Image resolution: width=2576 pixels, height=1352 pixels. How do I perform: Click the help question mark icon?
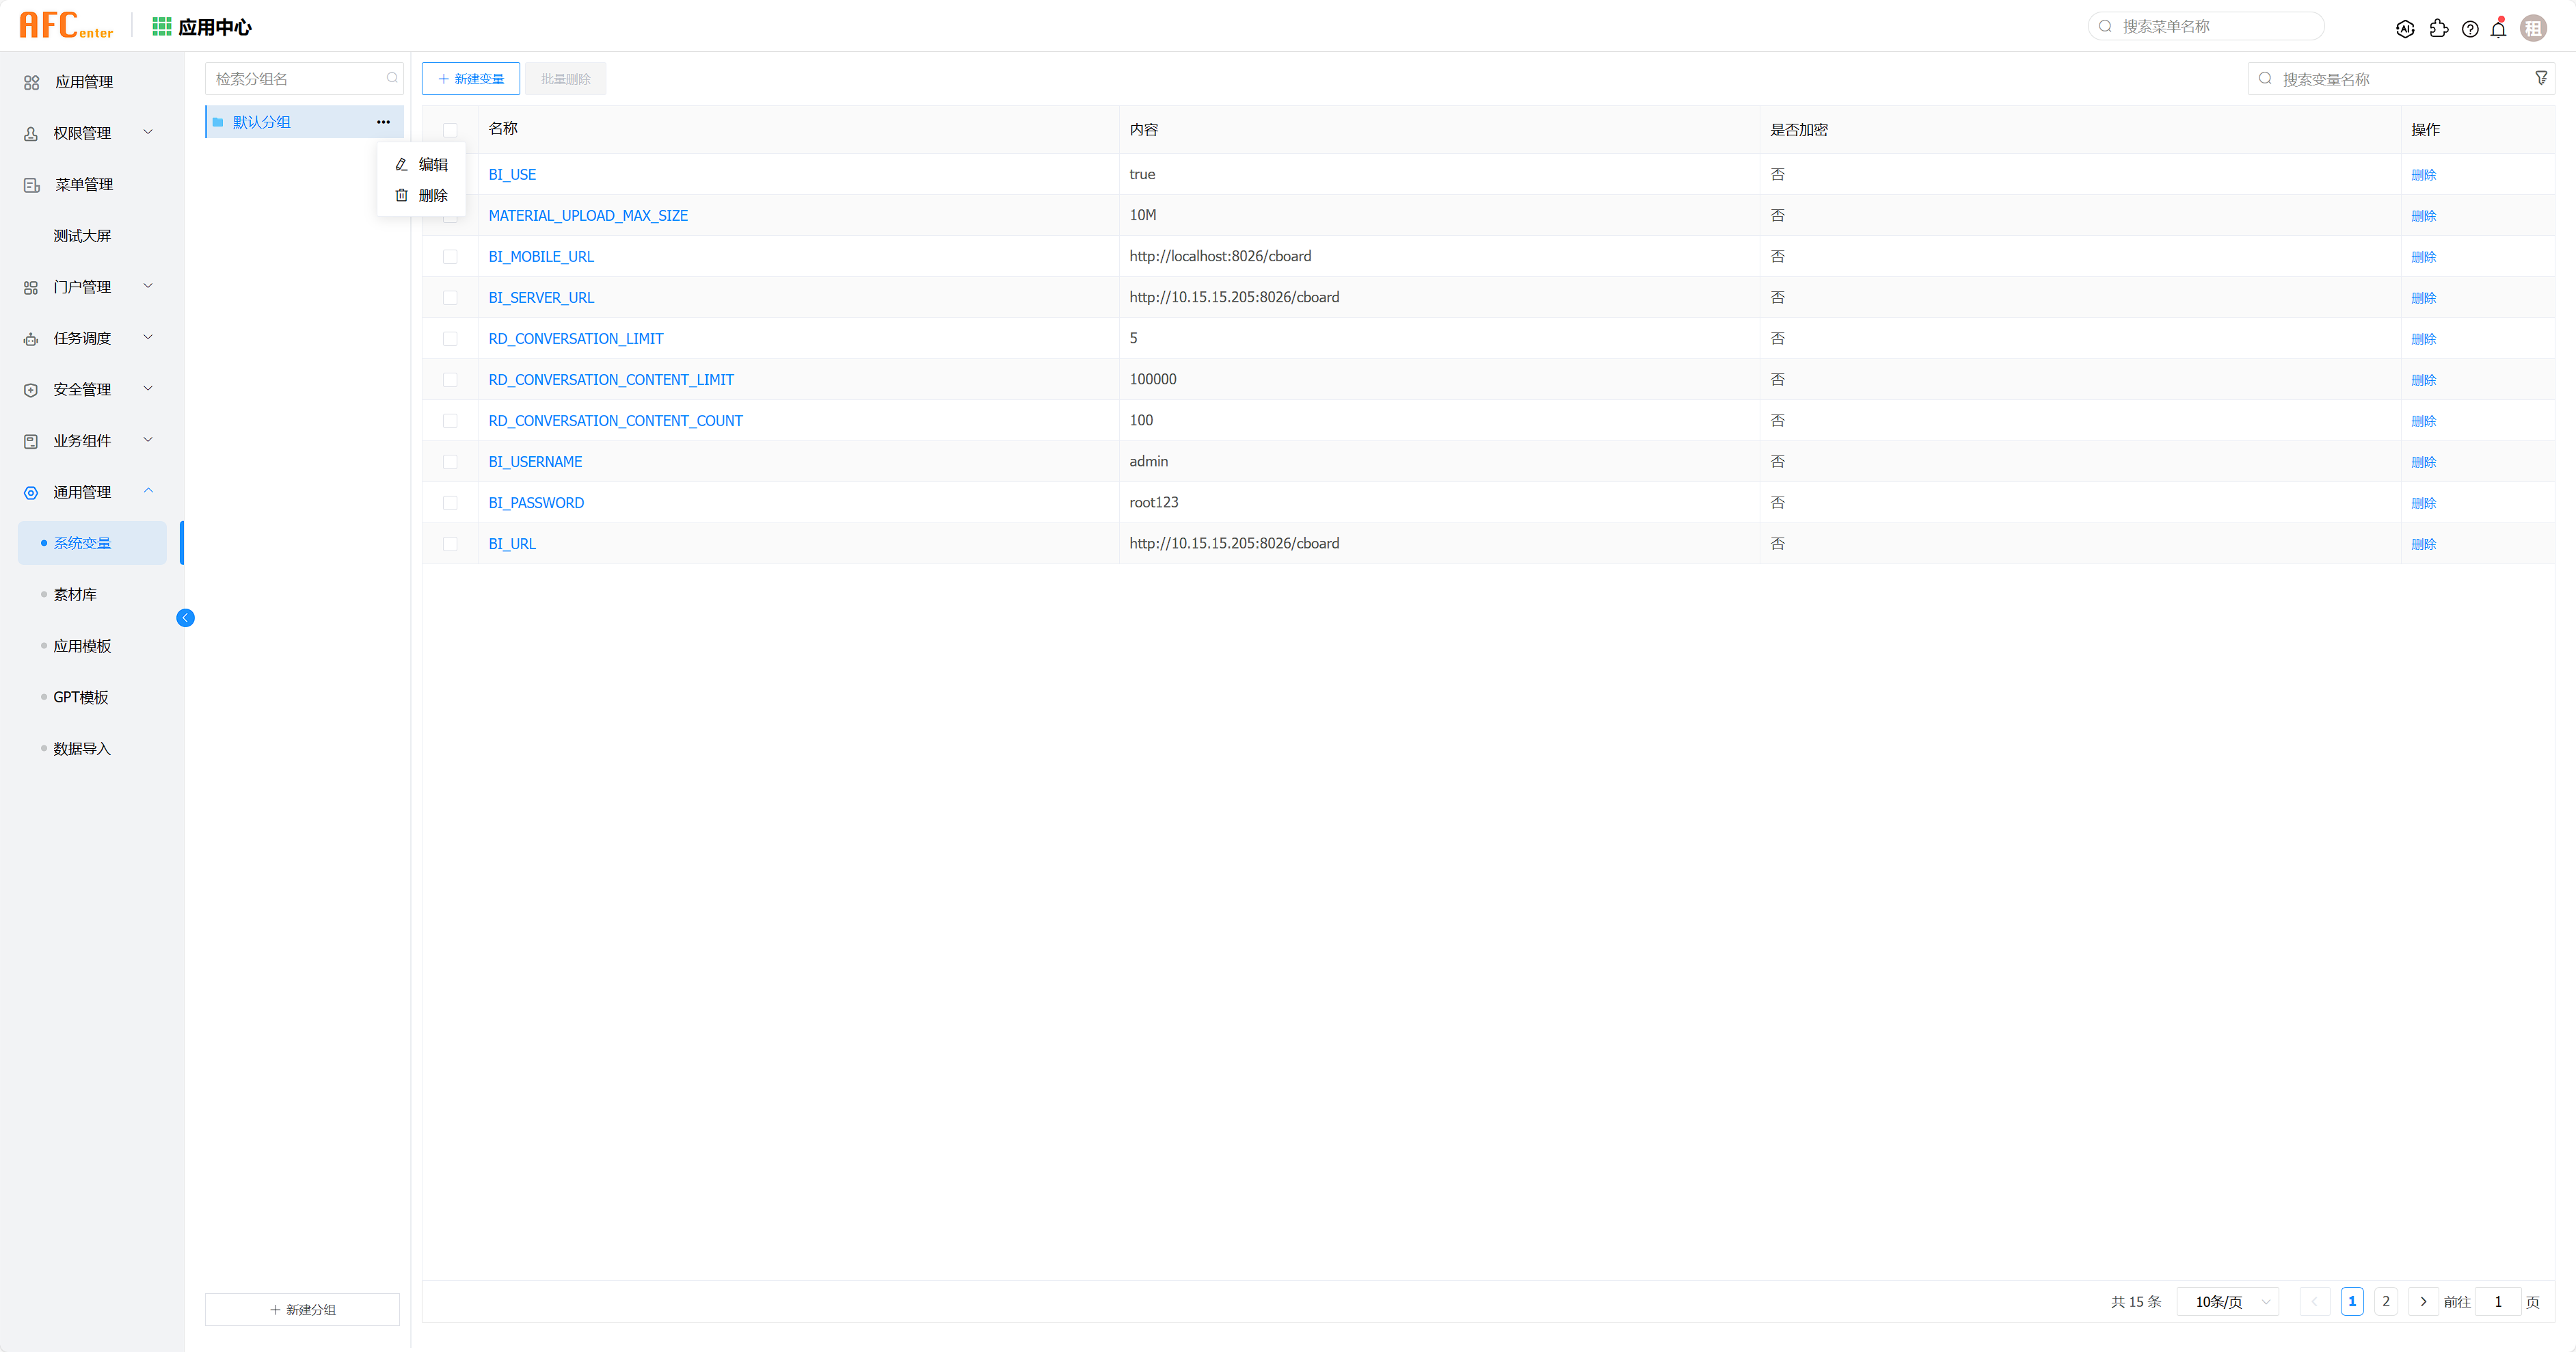click(2470, 29)
